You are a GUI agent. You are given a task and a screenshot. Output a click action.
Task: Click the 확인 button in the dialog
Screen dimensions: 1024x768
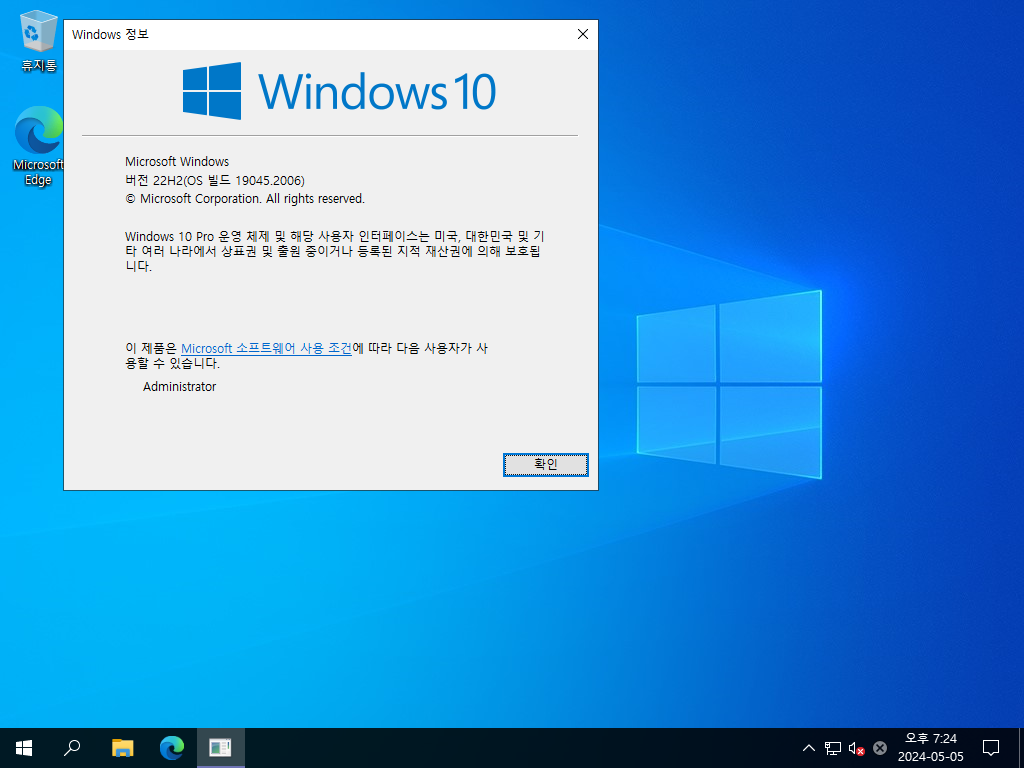click(x=545, y=464)
